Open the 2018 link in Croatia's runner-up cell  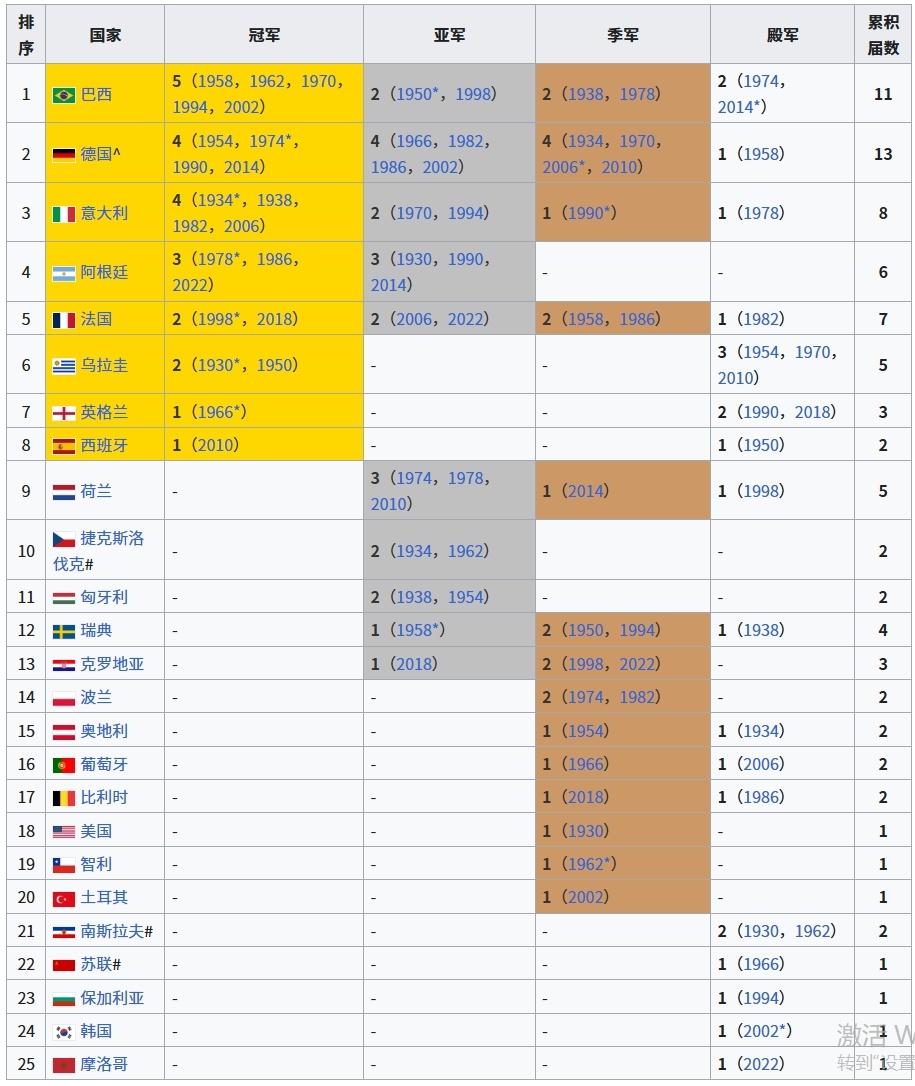click(x=414, y=664)
